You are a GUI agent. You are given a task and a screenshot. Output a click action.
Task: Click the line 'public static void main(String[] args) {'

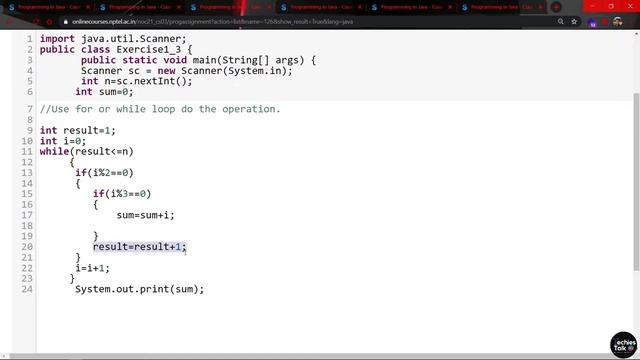[198, 60]
